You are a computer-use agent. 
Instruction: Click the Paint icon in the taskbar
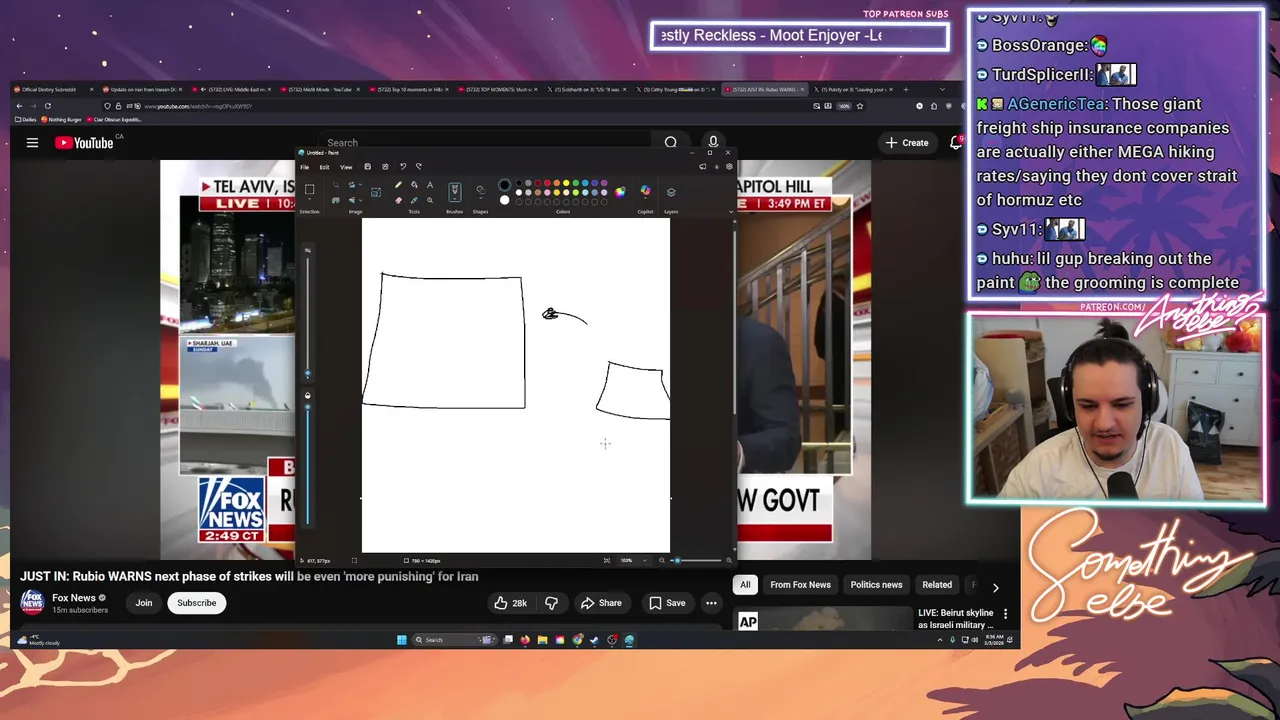[629, 640]
